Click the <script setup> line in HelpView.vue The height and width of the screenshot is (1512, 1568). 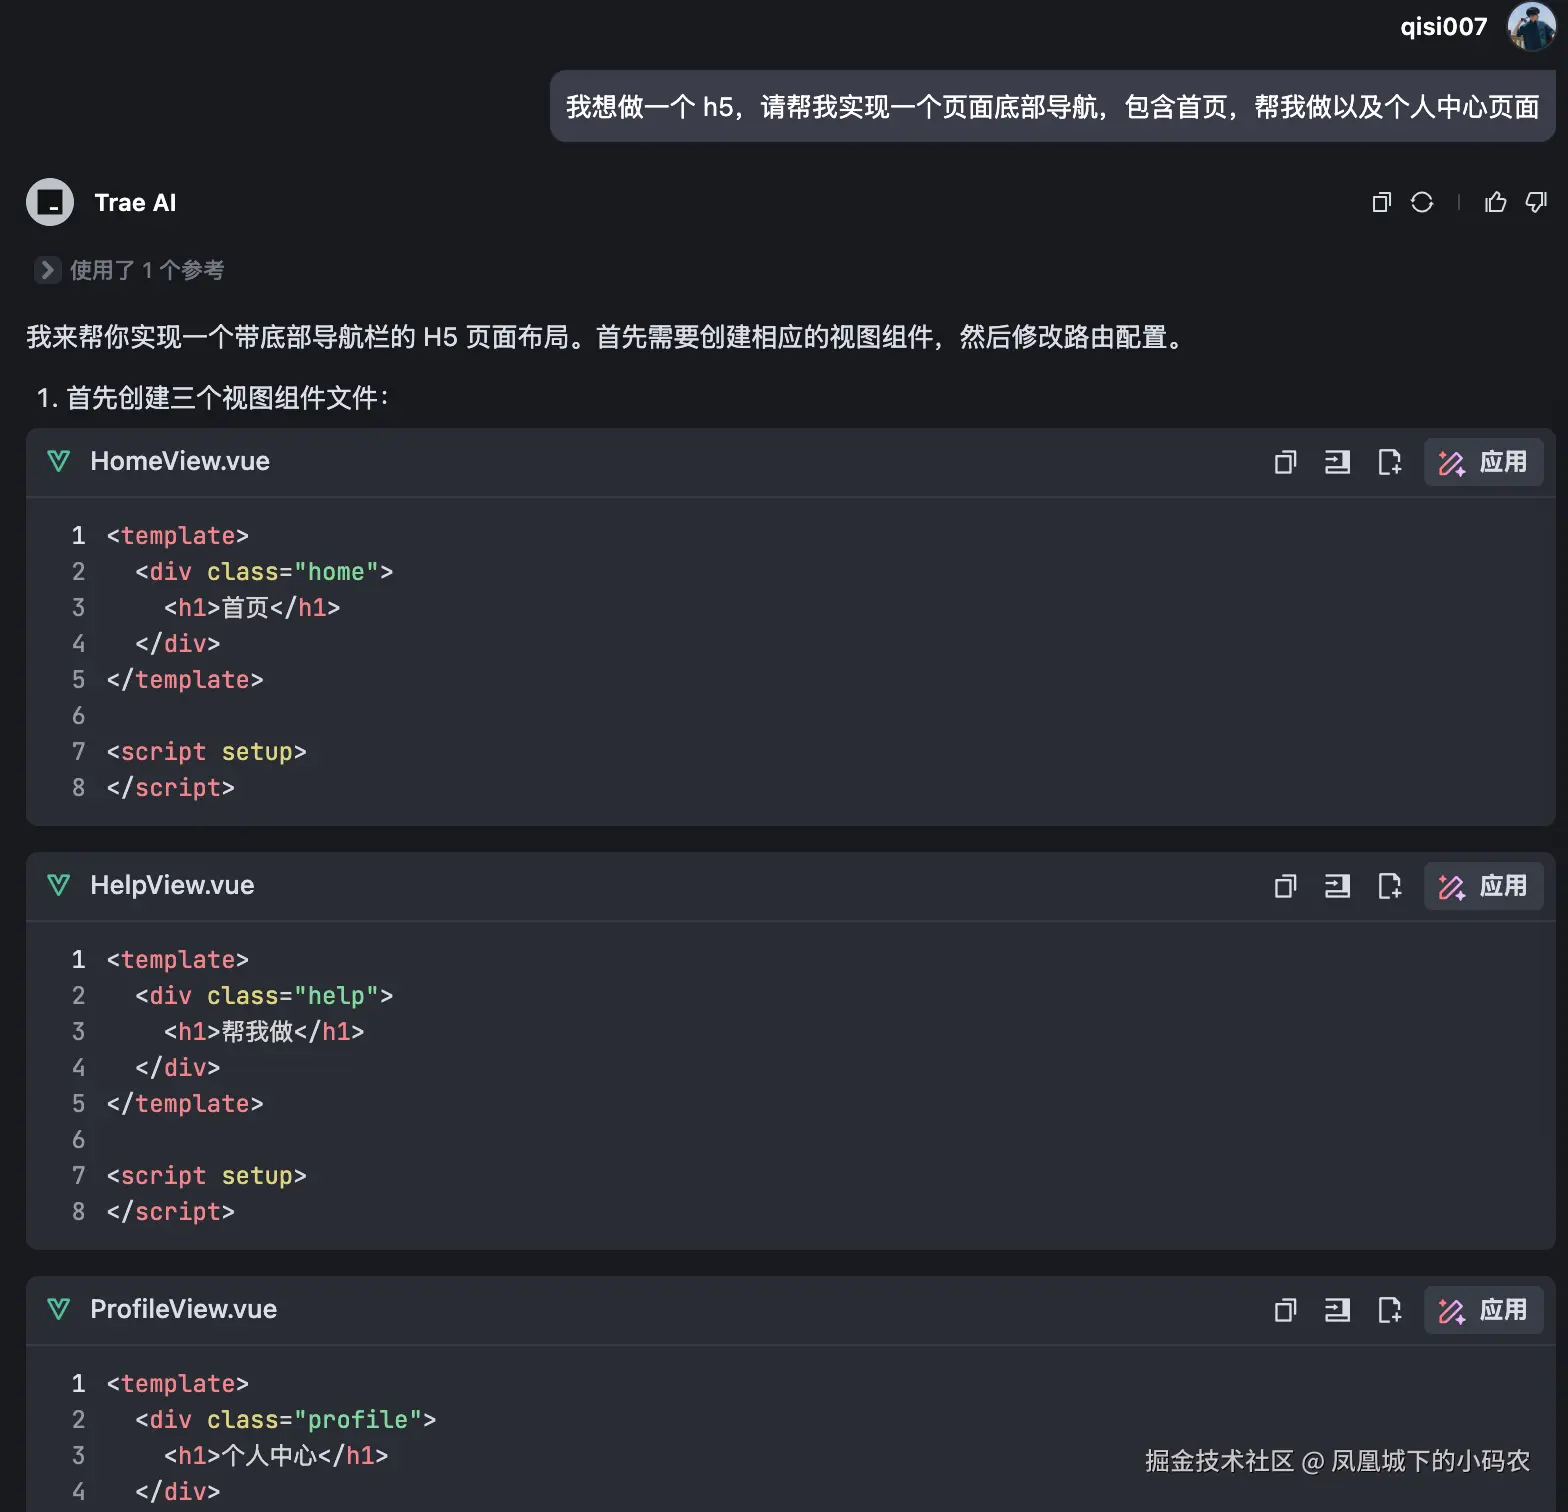(207, 1176)
